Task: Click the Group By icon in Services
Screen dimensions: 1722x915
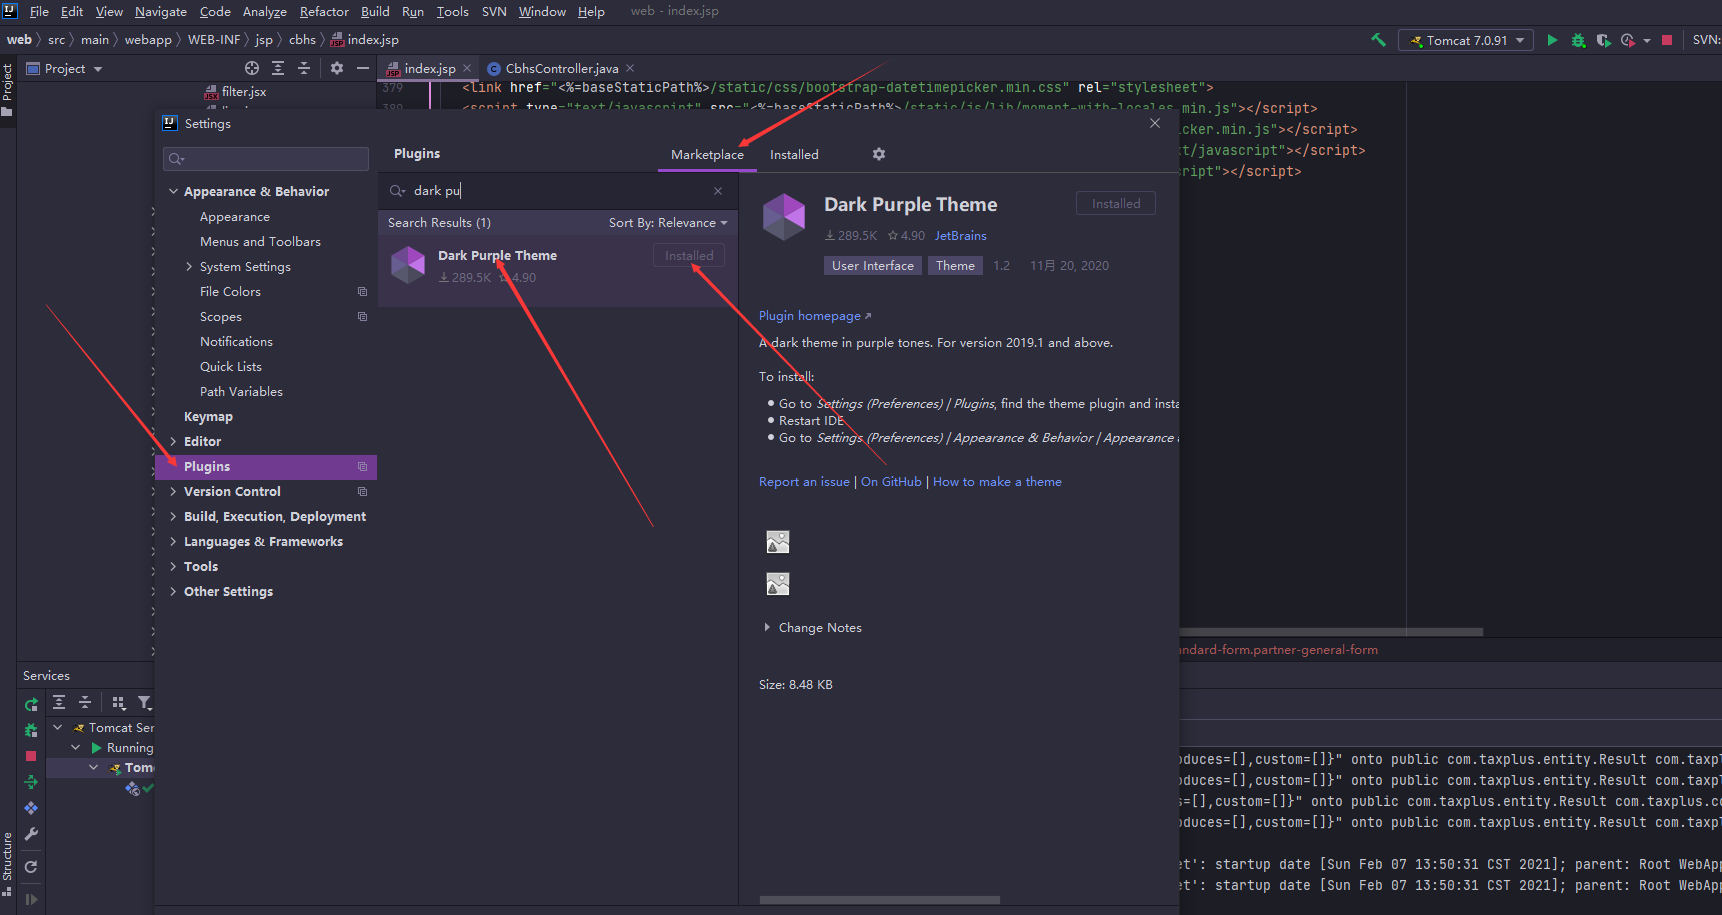Action: point(119,702)
